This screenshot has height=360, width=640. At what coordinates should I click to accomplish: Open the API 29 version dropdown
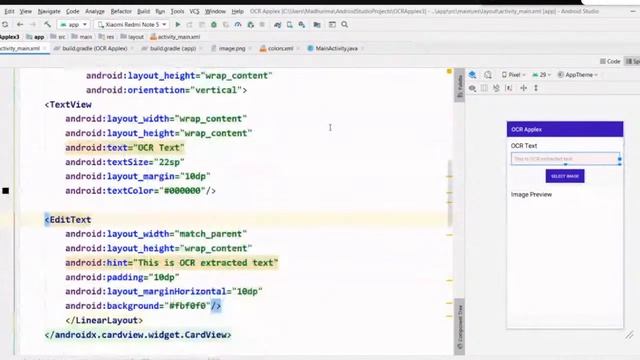542,75
